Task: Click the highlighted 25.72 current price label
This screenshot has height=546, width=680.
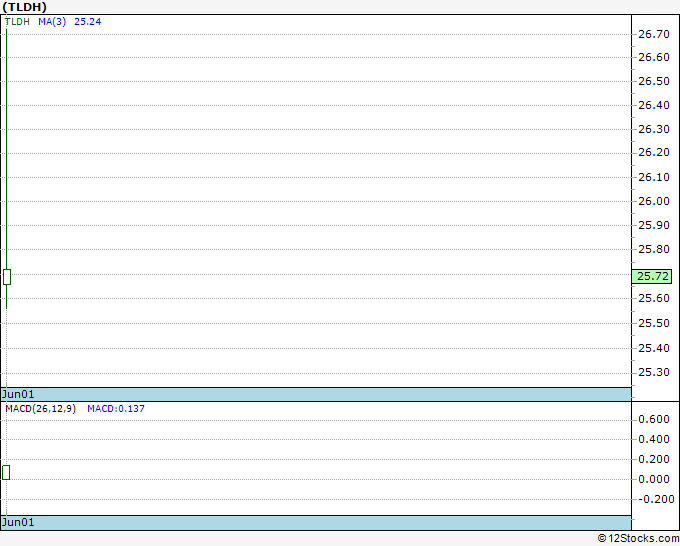Action: click(652, 276)
